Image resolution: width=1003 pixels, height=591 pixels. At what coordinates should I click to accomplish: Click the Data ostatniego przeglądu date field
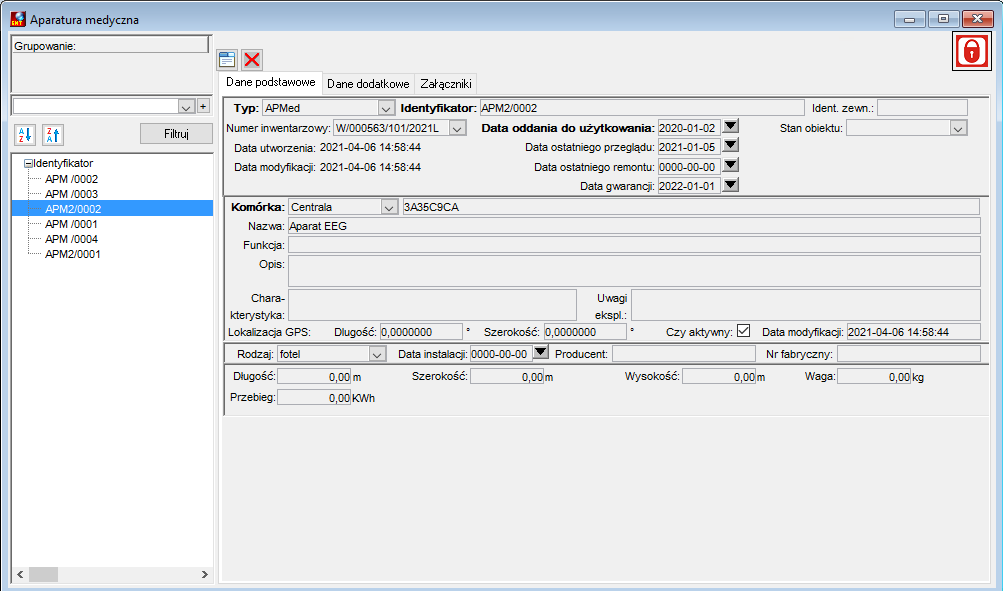[689, 147]
